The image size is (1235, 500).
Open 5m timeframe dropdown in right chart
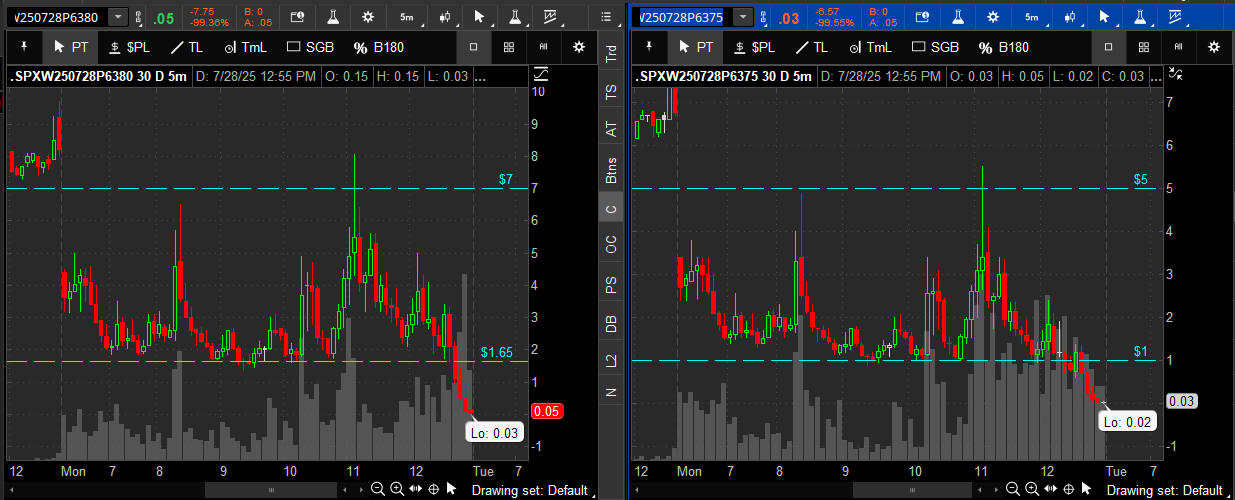pos(1032,17)
